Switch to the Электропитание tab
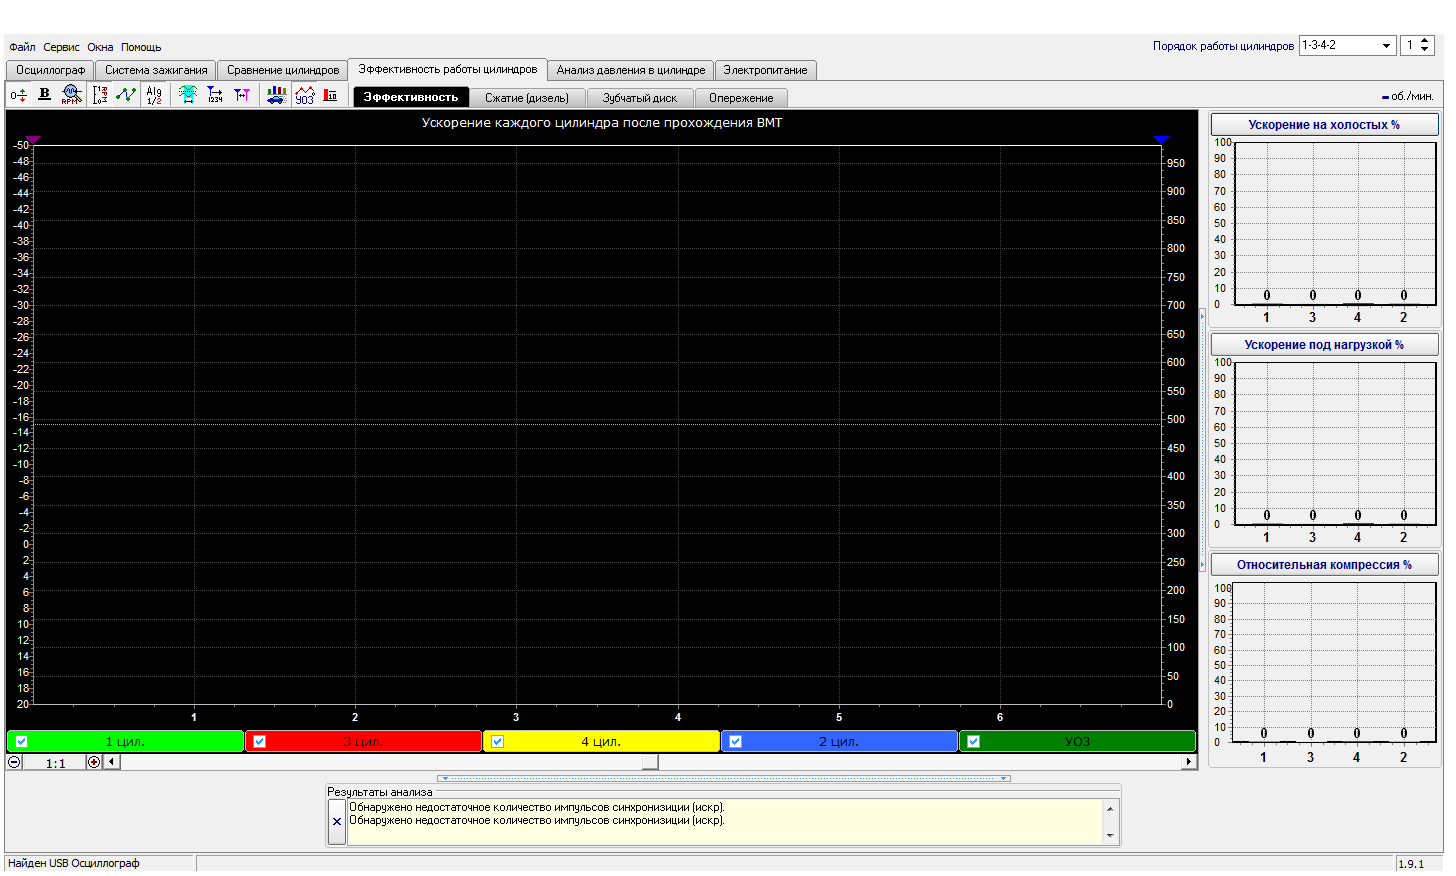The image size is (1456, 876). point(765,70)
